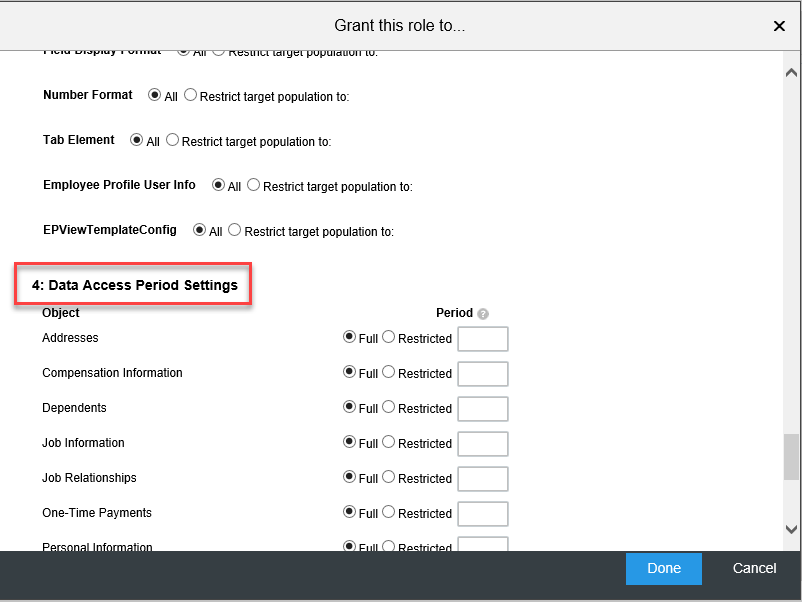Click the scrollbar down arrow
The height and width of the screenshot is (602, 802).
click(791, 529)
